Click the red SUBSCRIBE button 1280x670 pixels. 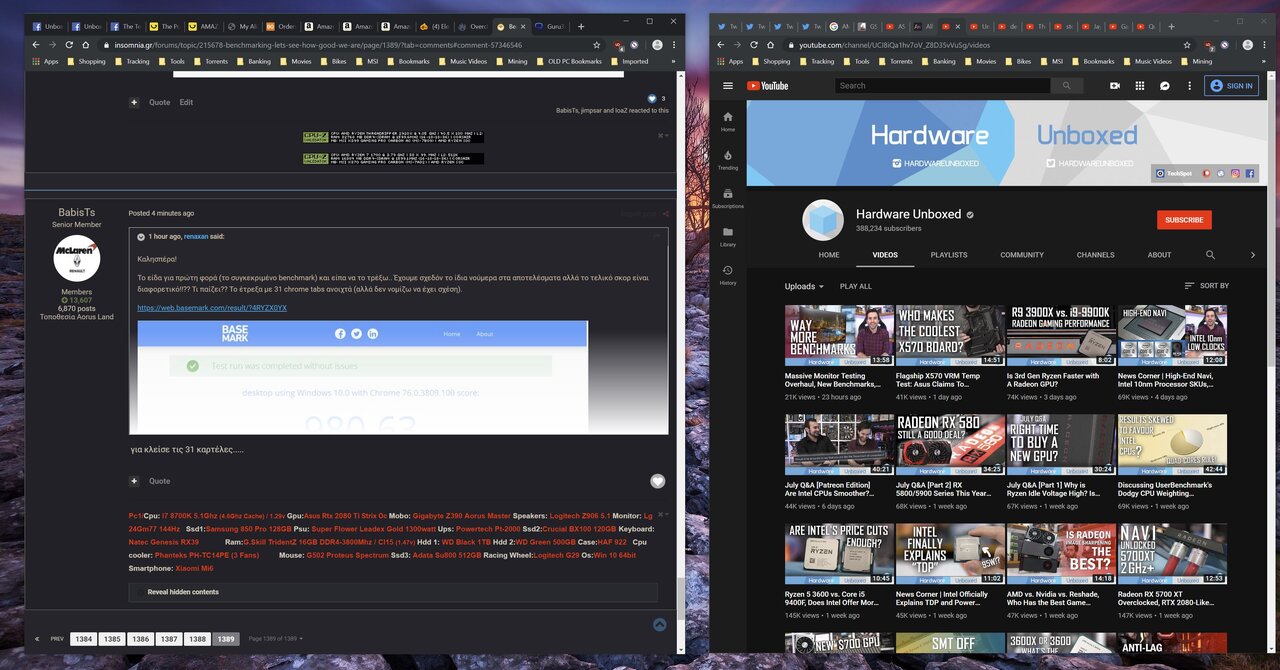[x=1184, y=220]
